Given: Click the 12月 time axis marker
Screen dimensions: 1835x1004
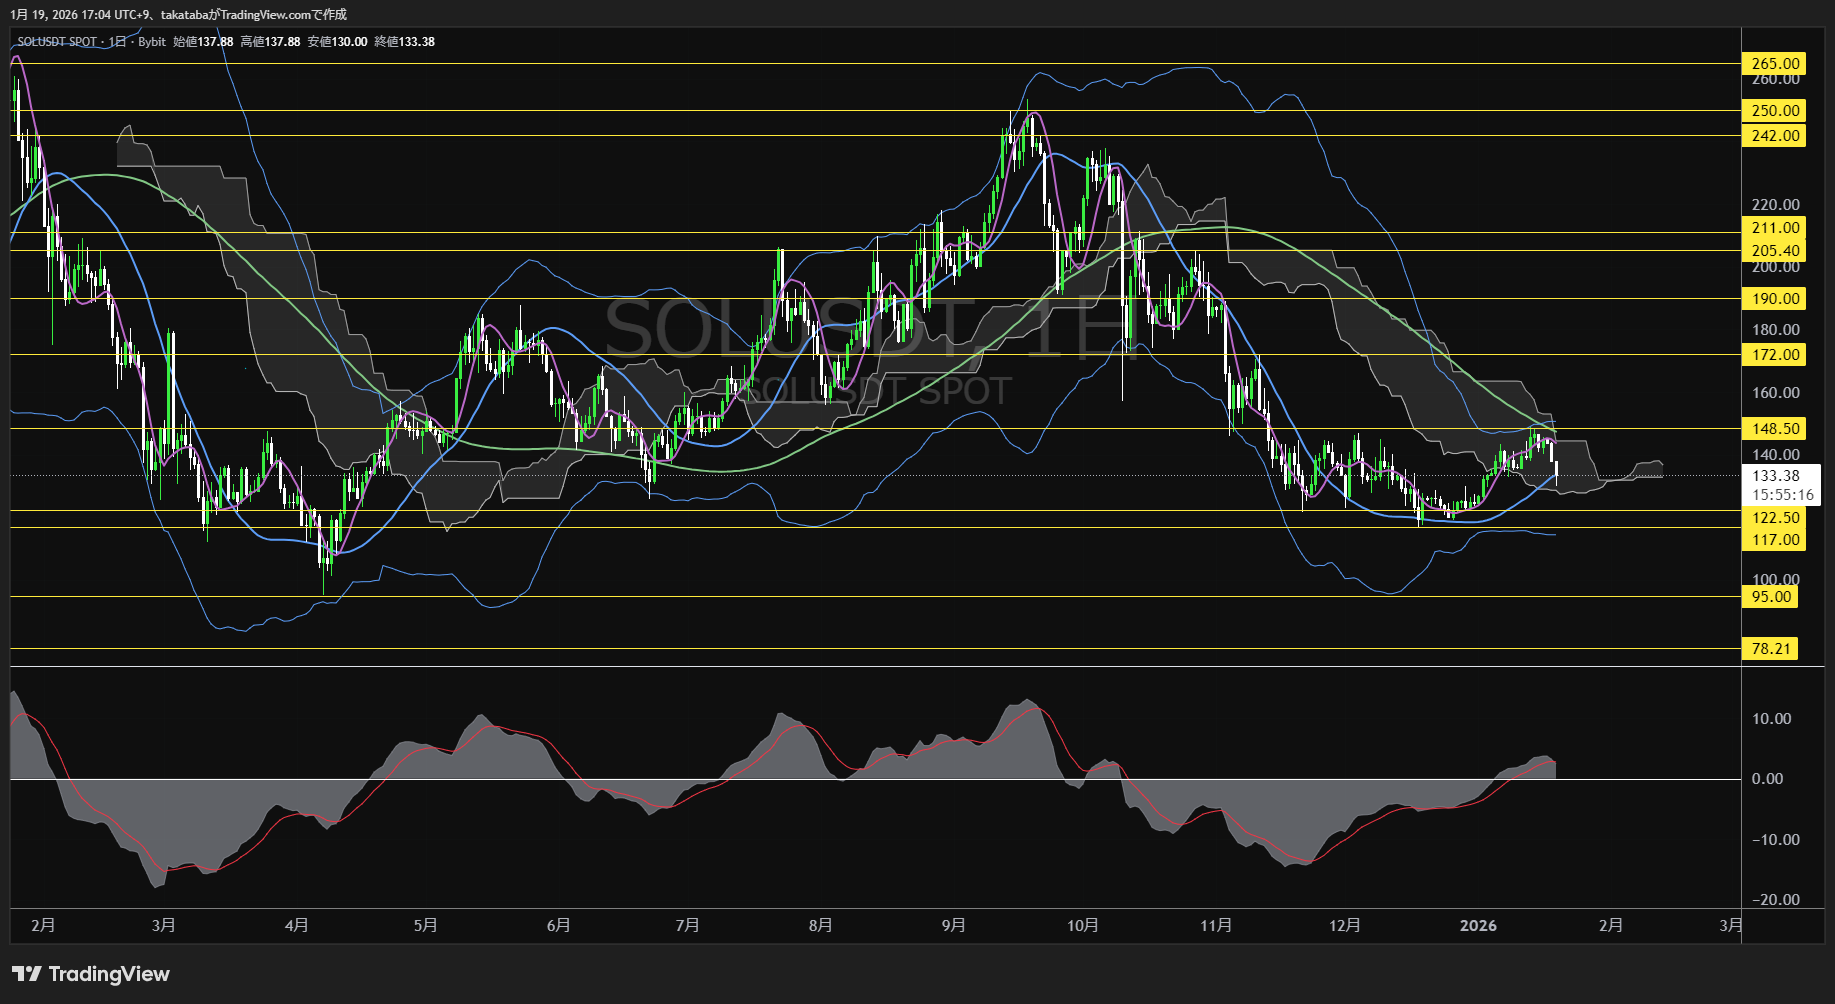Looking at the screenshot, I should [1345, 926].
